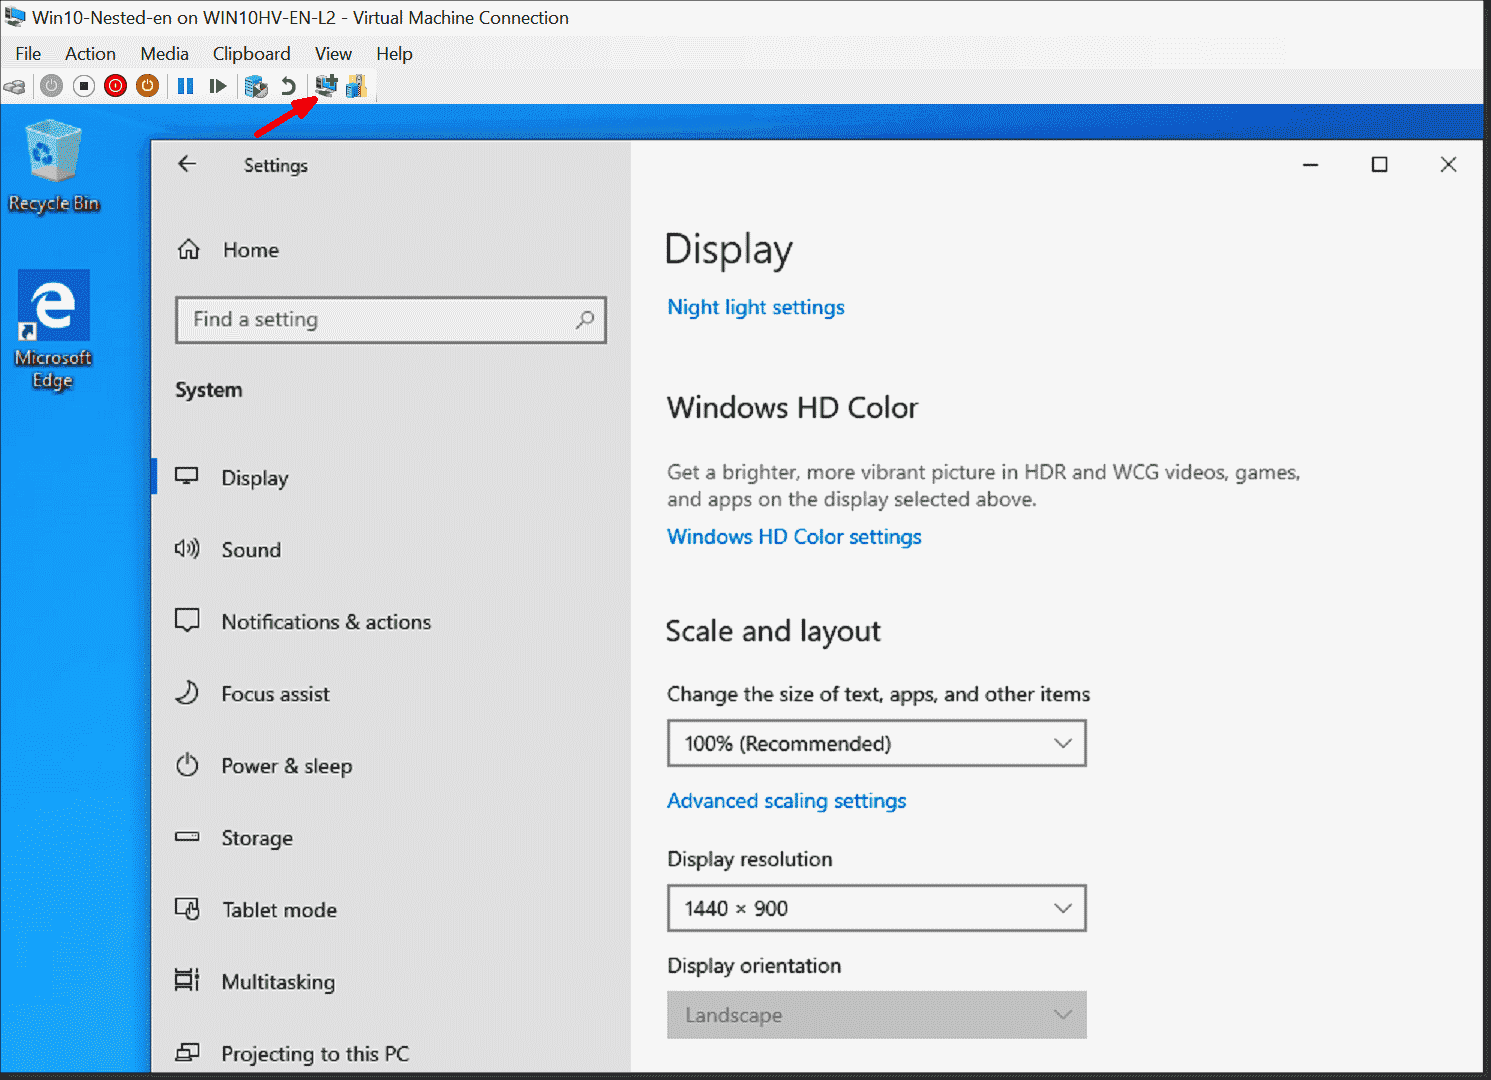Click the Turn Off VM toolbar icon

point(83,86)
